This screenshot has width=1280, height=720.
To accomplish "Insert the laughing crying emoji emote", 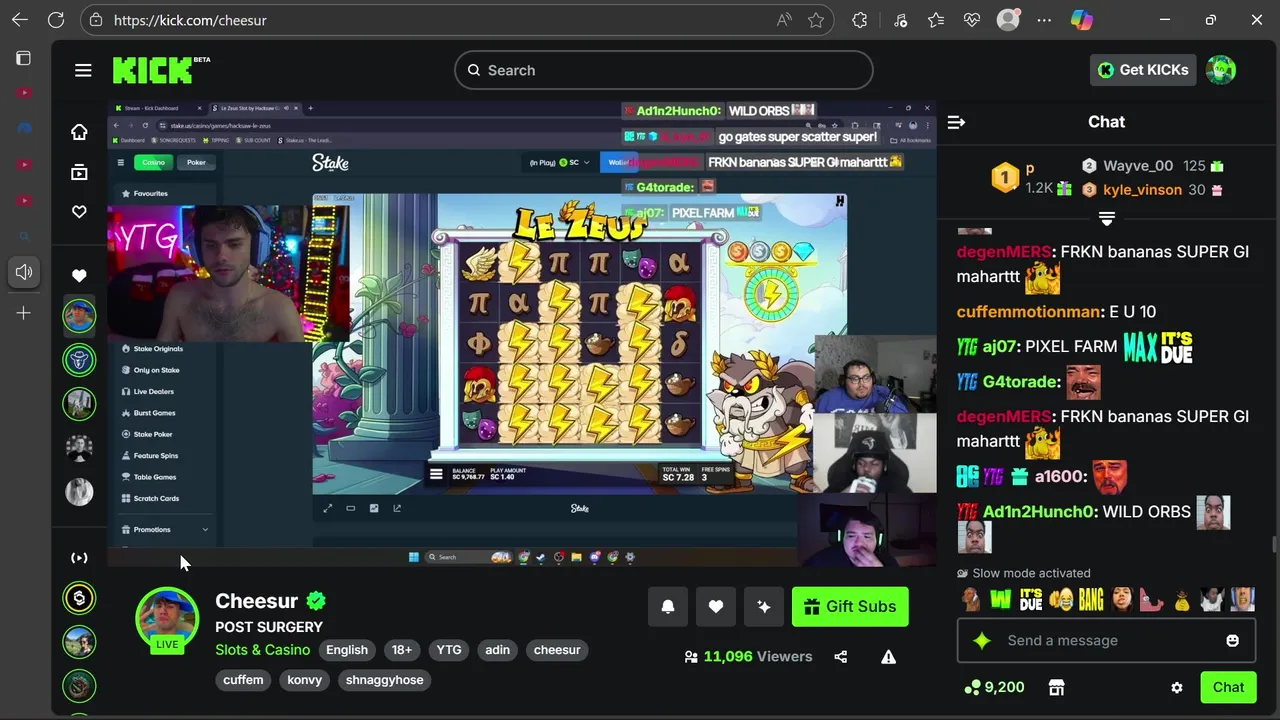I will pos(1061,599).
